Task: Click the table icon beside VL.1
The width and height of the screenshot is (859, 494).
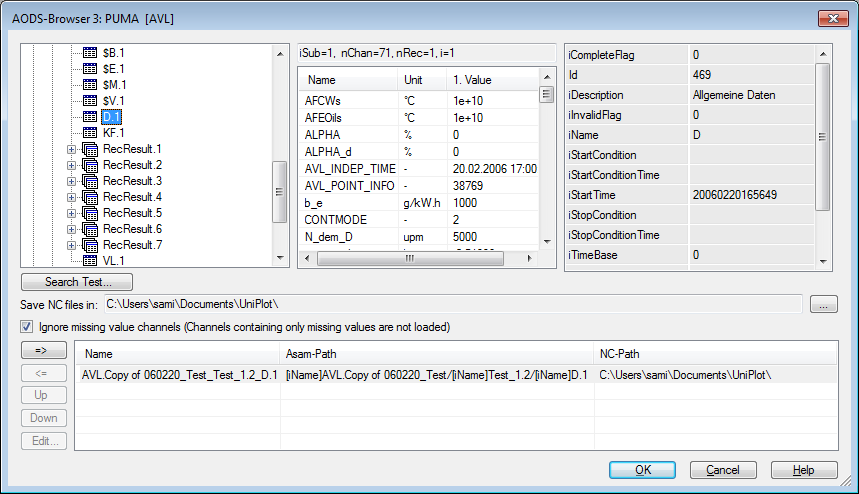Action: (89, 260)
